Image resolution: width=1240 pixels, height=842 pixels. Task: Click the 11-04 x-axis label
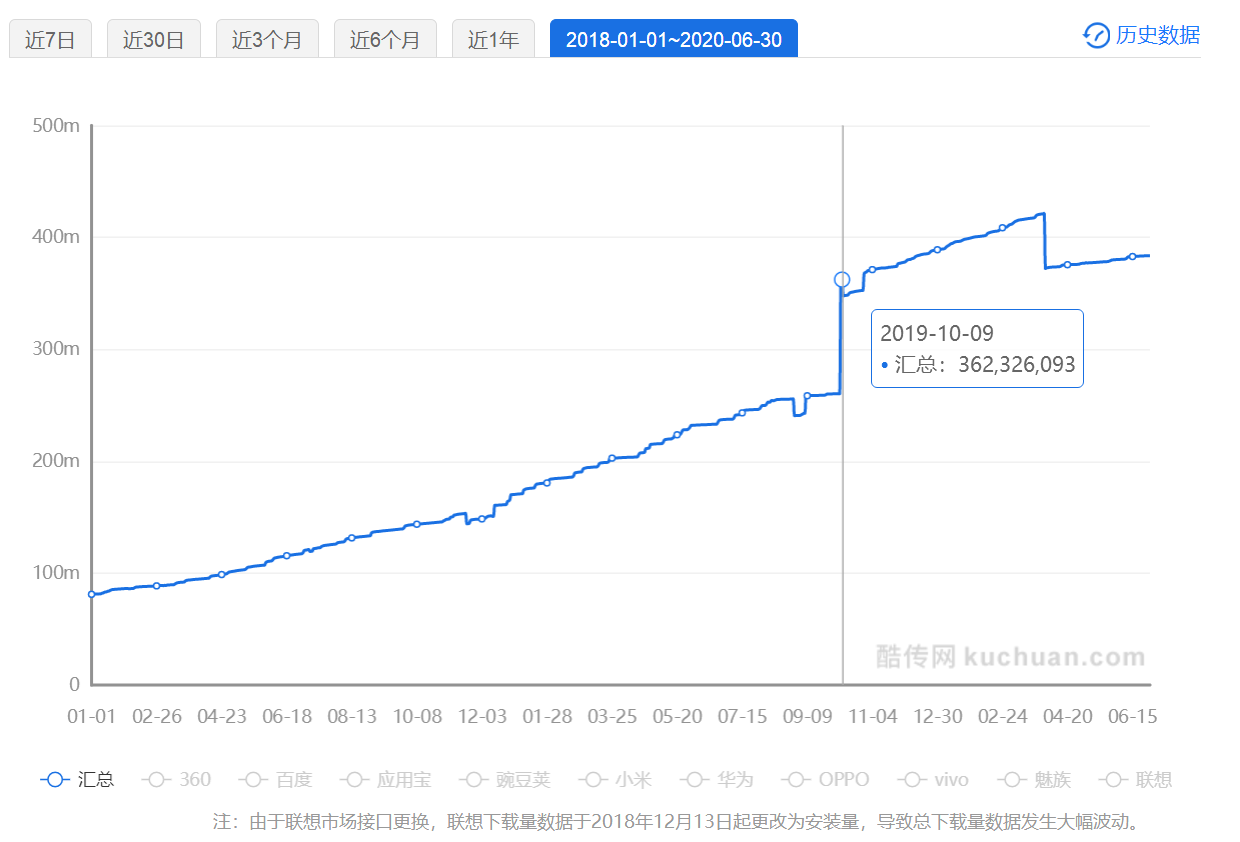click(x=872, y=716)
